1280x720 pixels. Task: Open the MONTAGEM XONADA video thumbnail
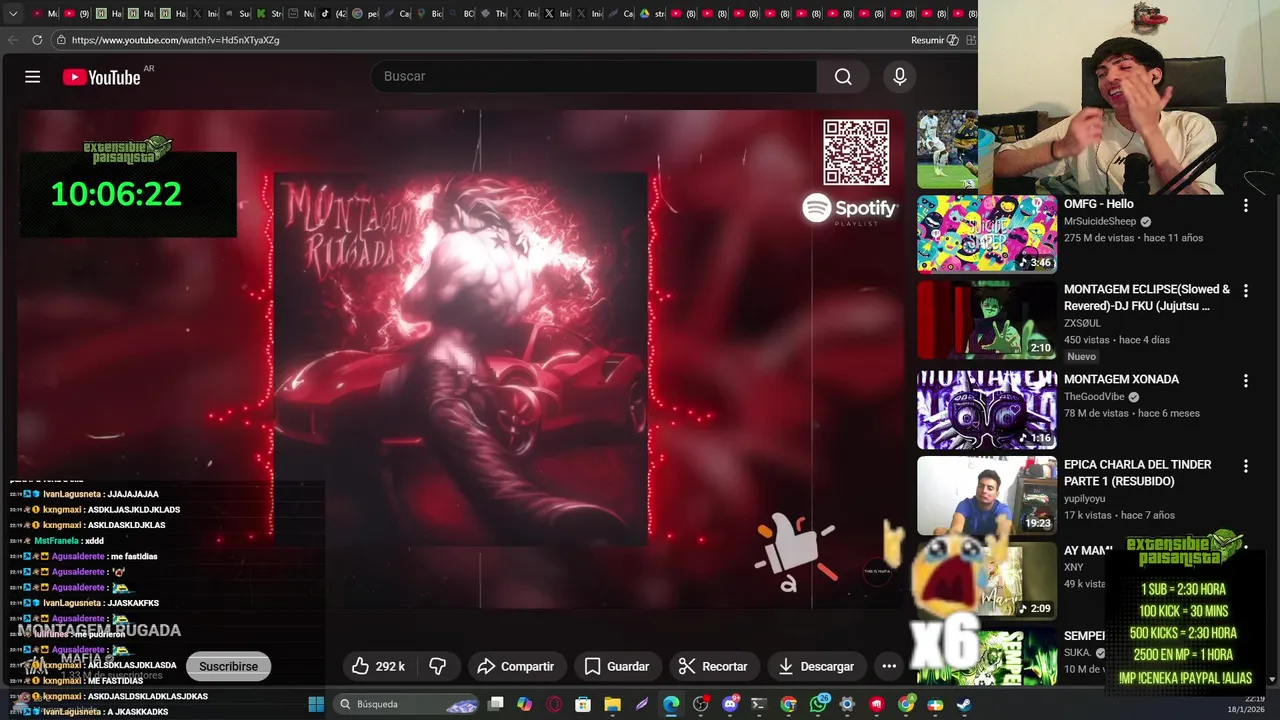[987, 410]
